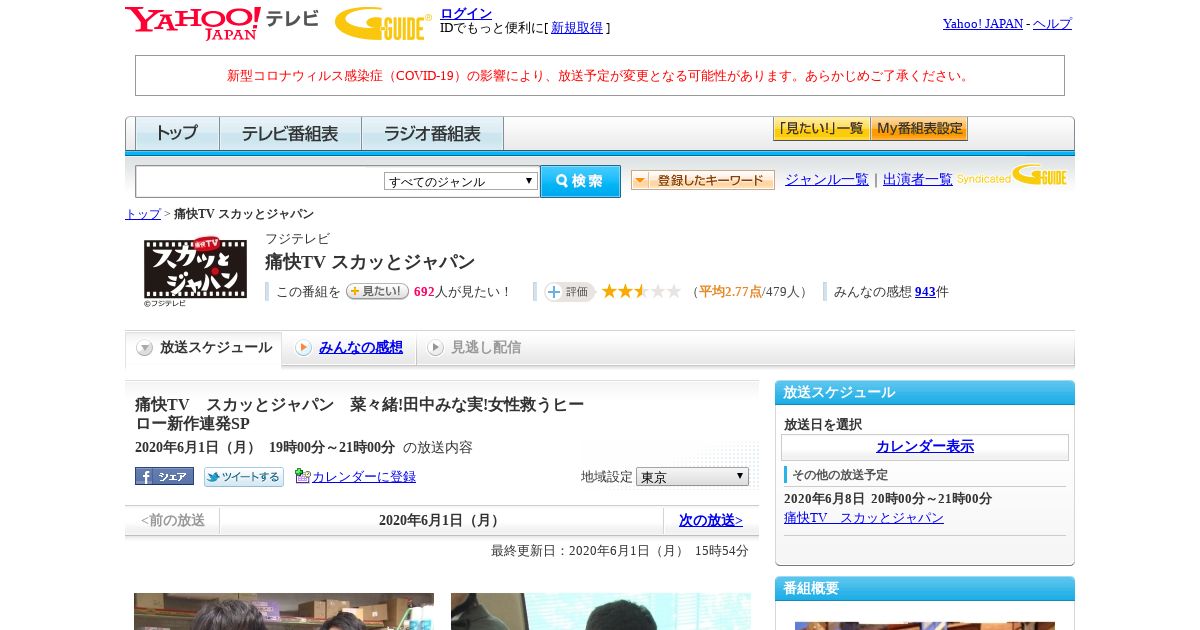Expand the すべてのジャンル genre dropdown
Image resolution: width=1200 pixels, height=630 pixels.
click(461, 181)
